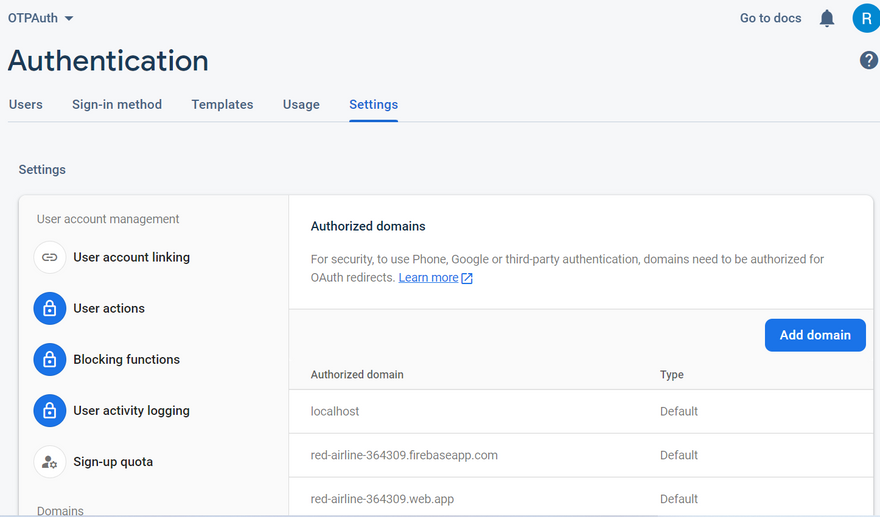Select the Usage tab
The image size is (880, 517).
point(301,104)
